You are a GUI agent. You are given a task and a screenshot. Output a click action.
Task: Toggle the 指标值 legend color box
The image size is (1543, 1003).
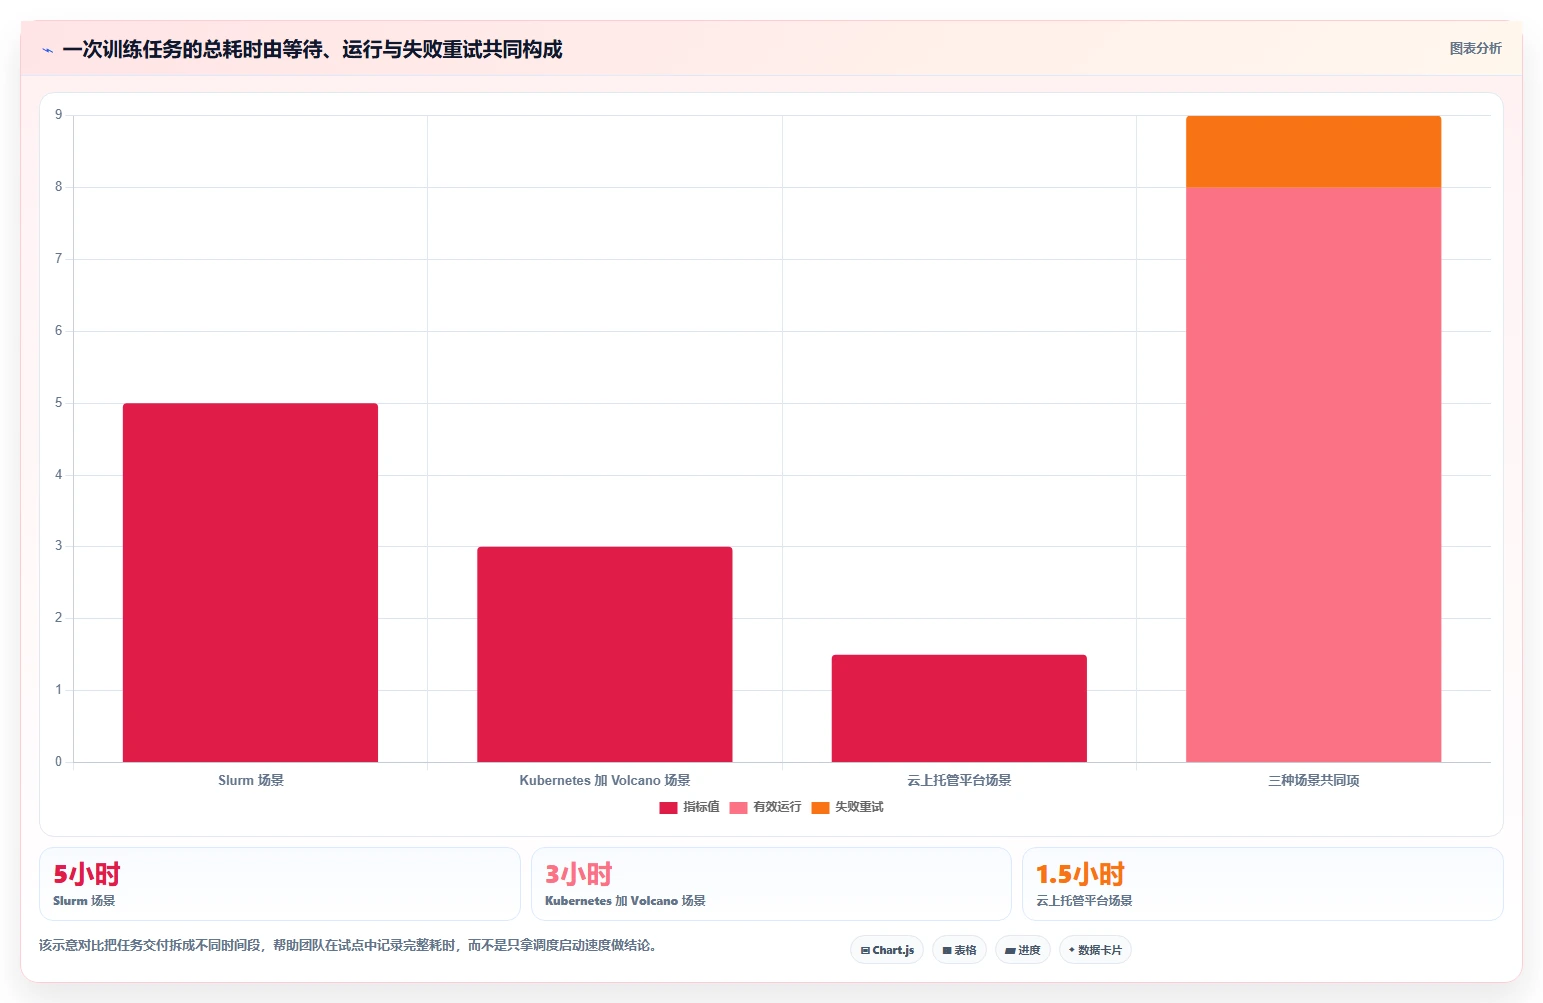[x=668, y=808]
